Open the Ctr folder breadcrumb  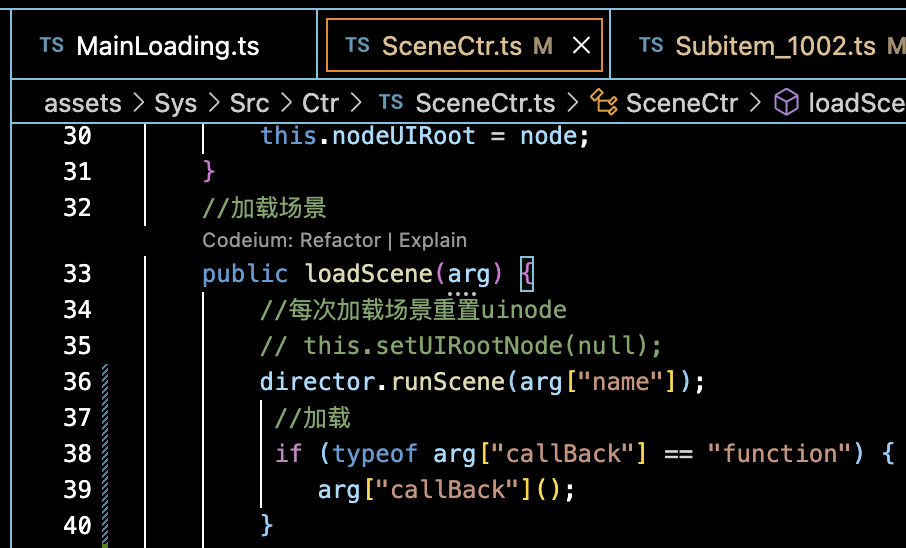(321, 103)
